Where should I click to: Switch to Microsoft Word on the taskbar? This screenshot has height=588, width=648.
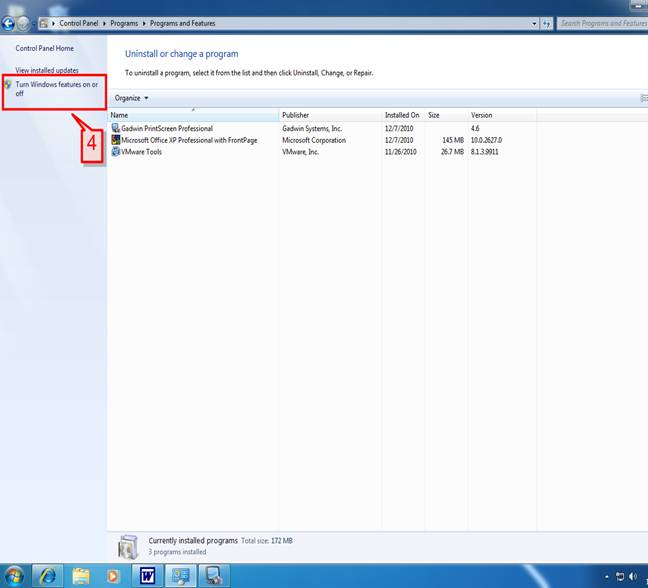(x=147, y=576)
